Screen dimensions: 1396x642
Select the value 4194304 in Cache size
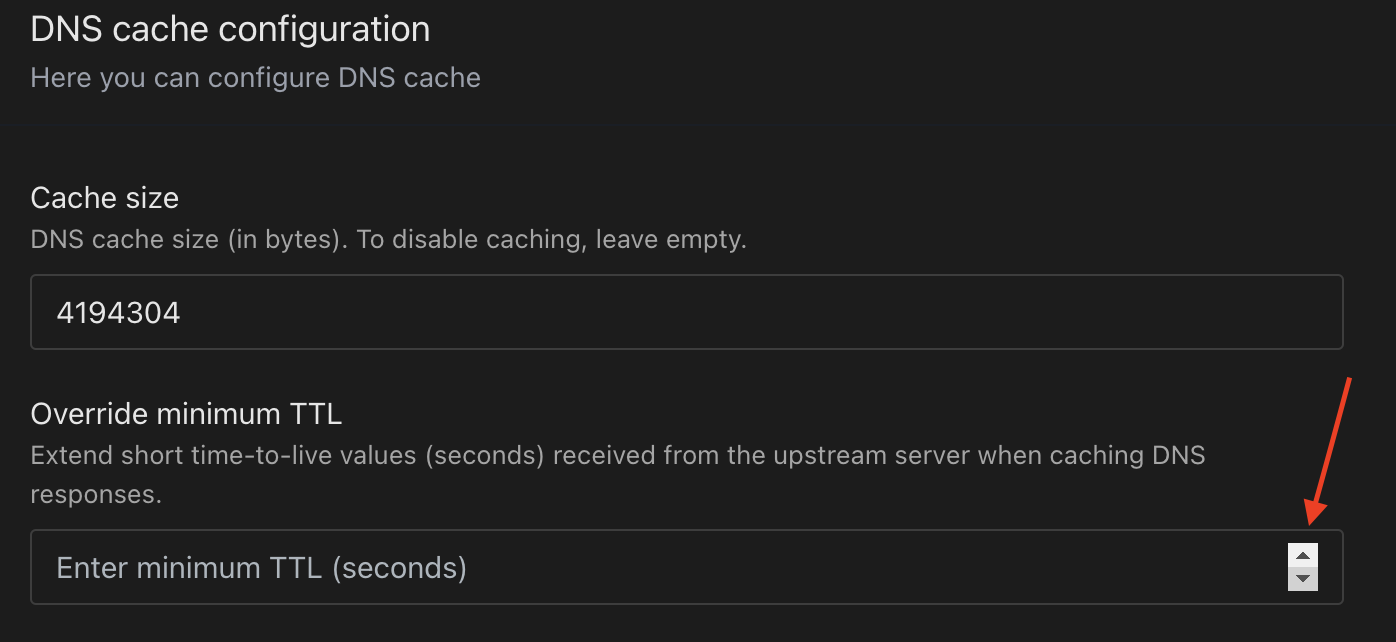[x=118, y=311]
